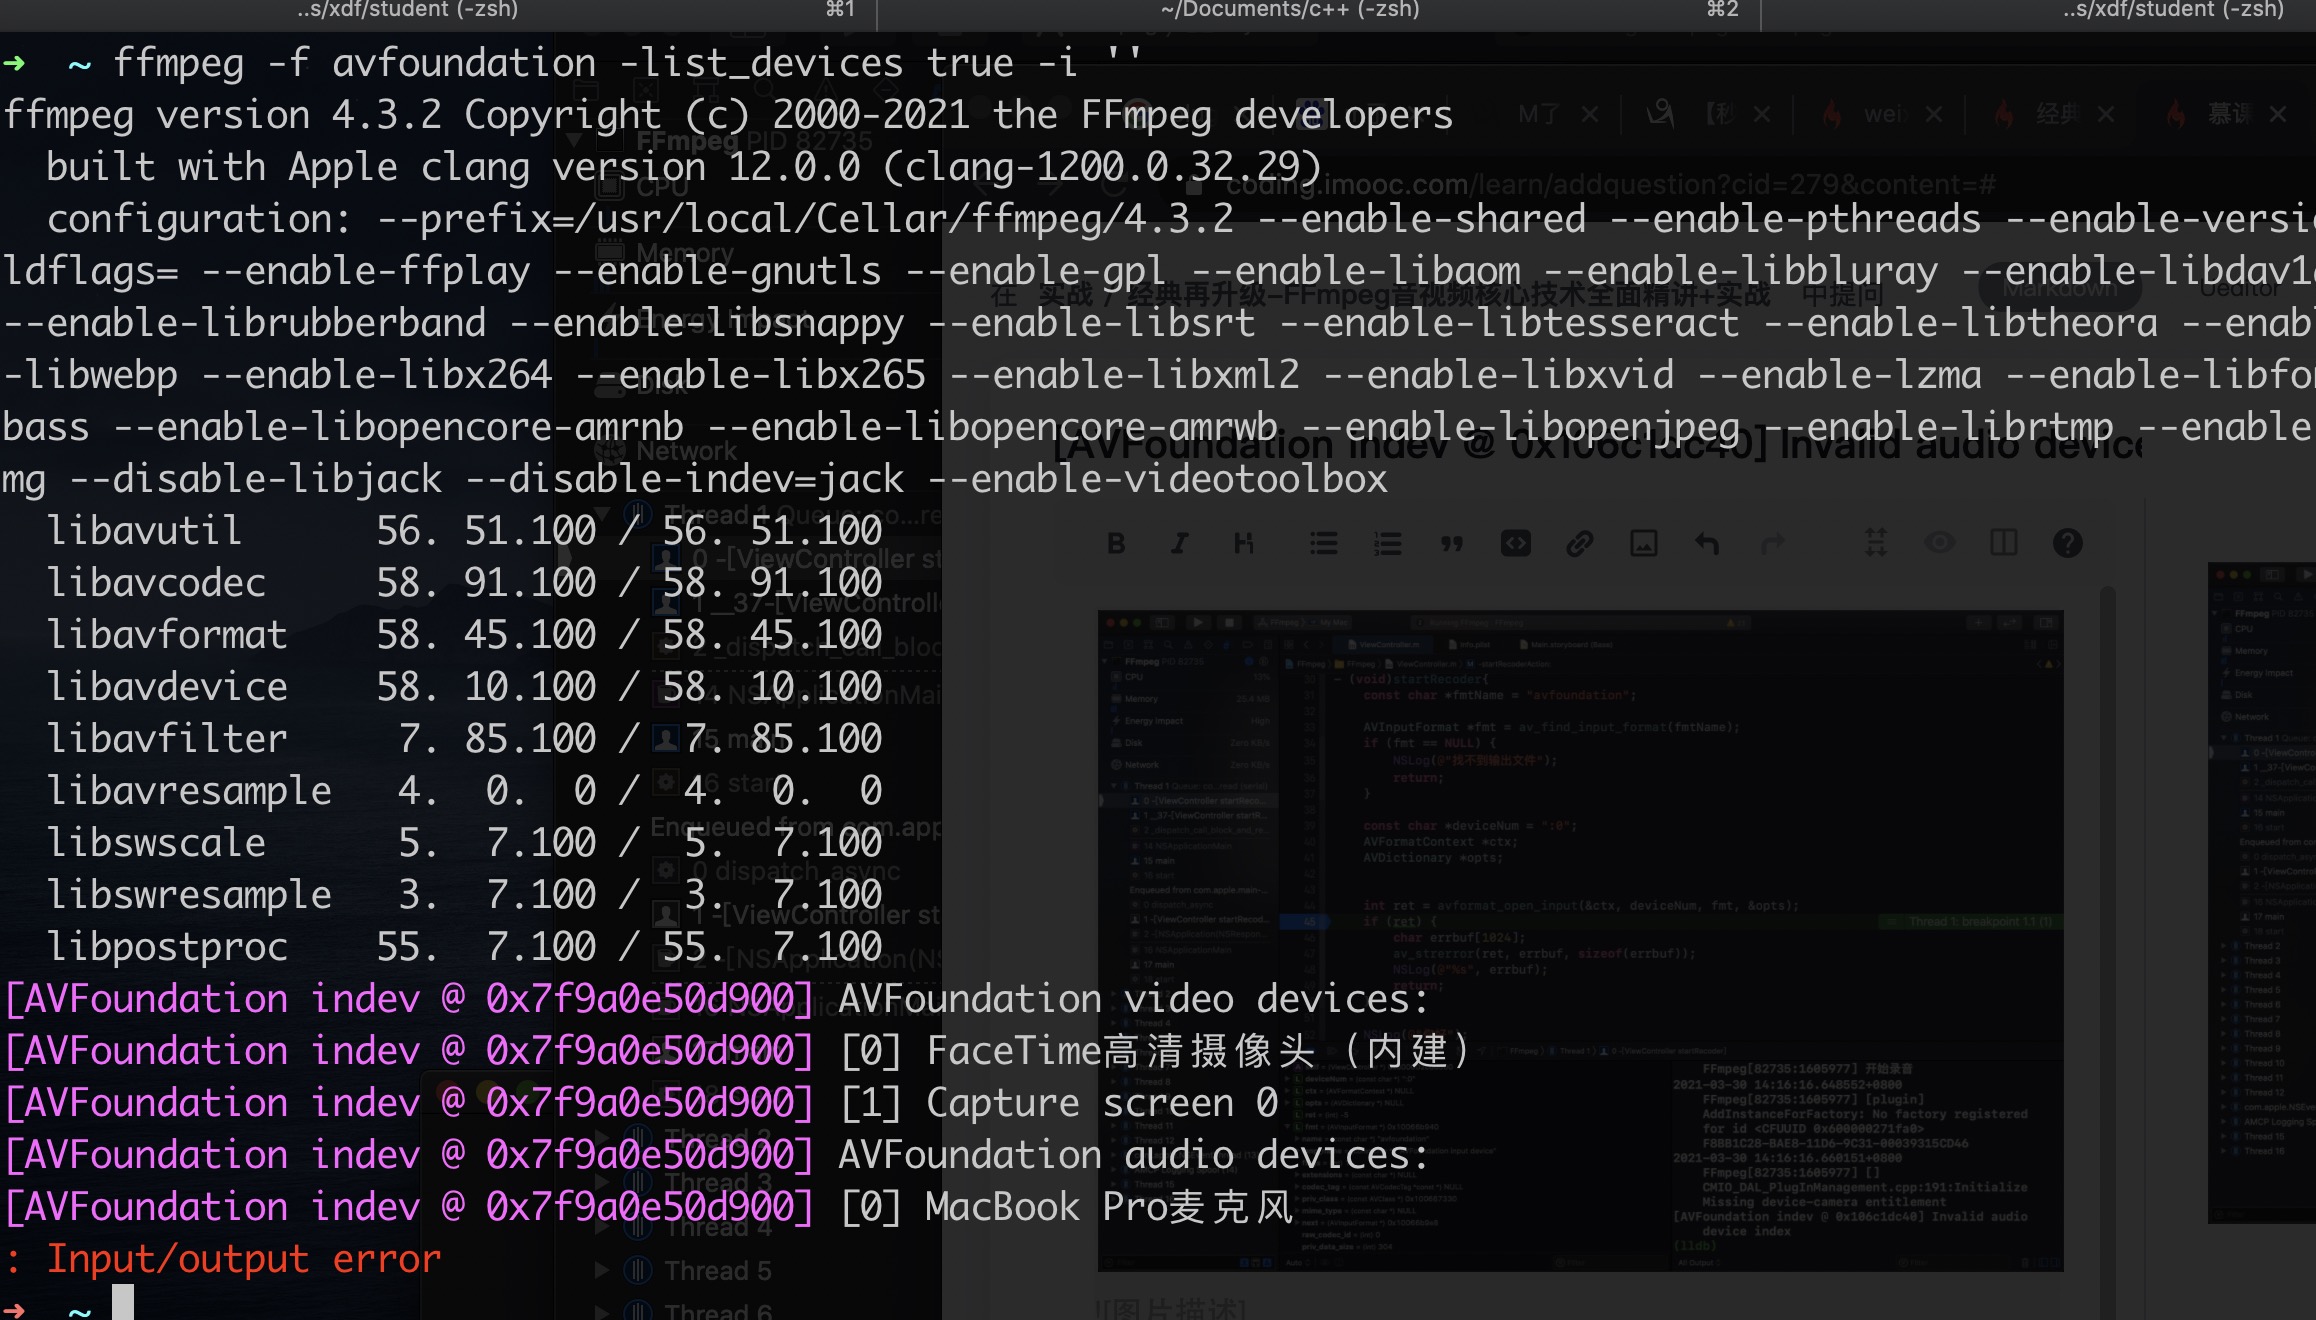Image resolution: width=2316 pixels, height=1320 pixels.
Task: Insert an ordered list using the editor toolbar
Action: tap(1388, 543)
